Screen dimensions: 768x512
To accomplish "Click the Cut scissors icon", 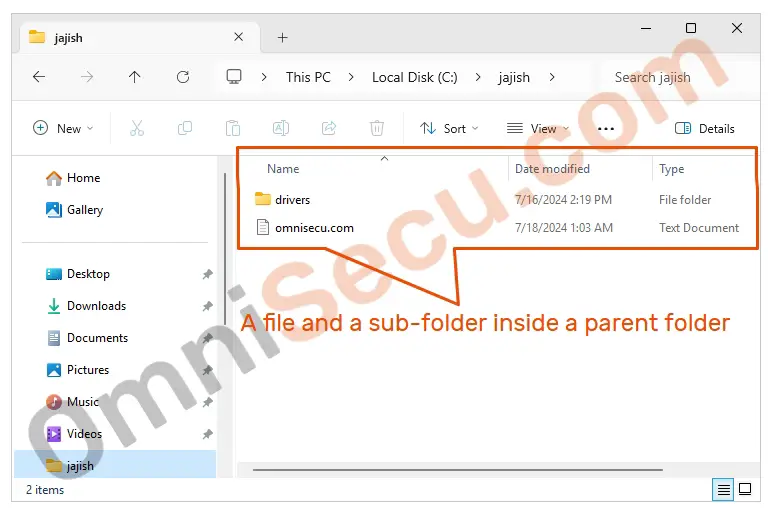I will (x=137, y=128).
